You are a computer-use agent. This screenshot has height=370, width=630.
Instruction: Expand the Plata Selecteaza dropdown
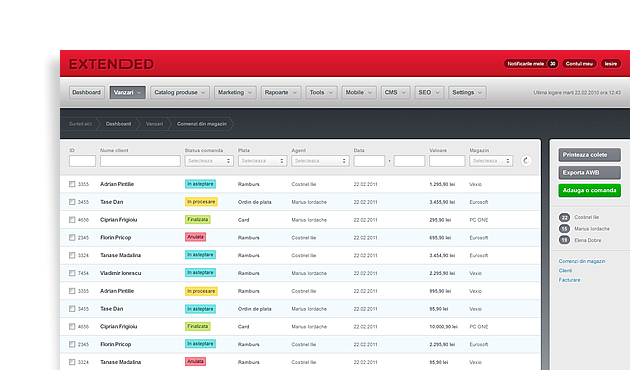tap(262, 161)
